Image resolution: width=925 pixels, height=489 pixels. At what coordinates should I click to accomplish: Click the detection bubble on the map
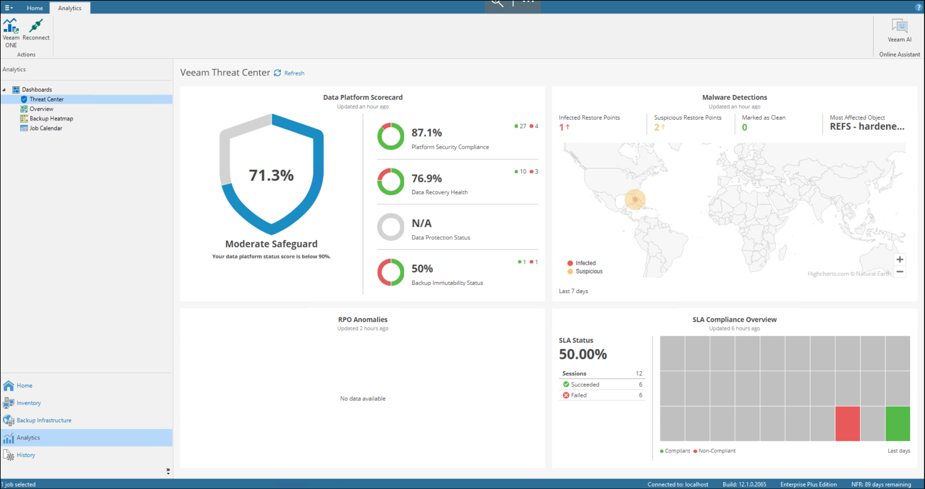(x=635, y=200)
